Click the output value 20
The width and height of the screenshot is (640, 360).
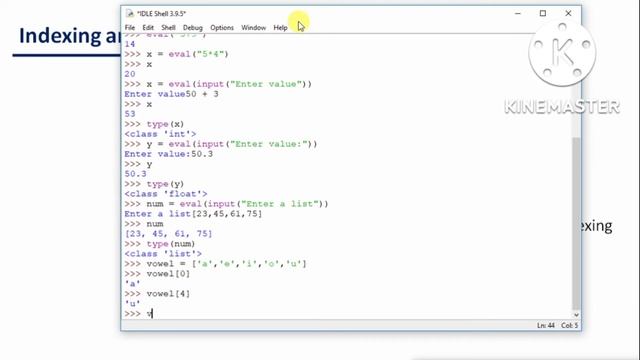130,74
